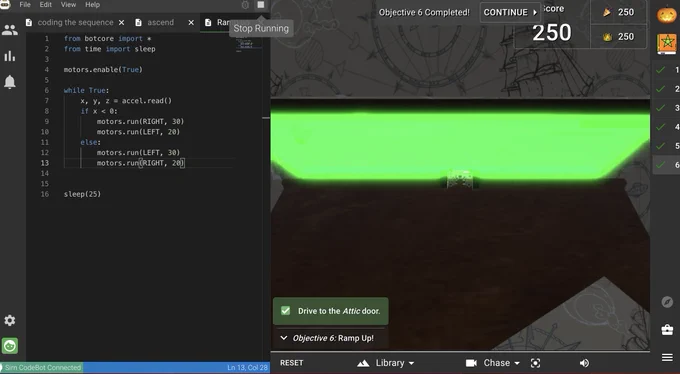680x374 pixels.
Task: Open the progress bar chart sidebar icon
Action: (x=10, y=56)
